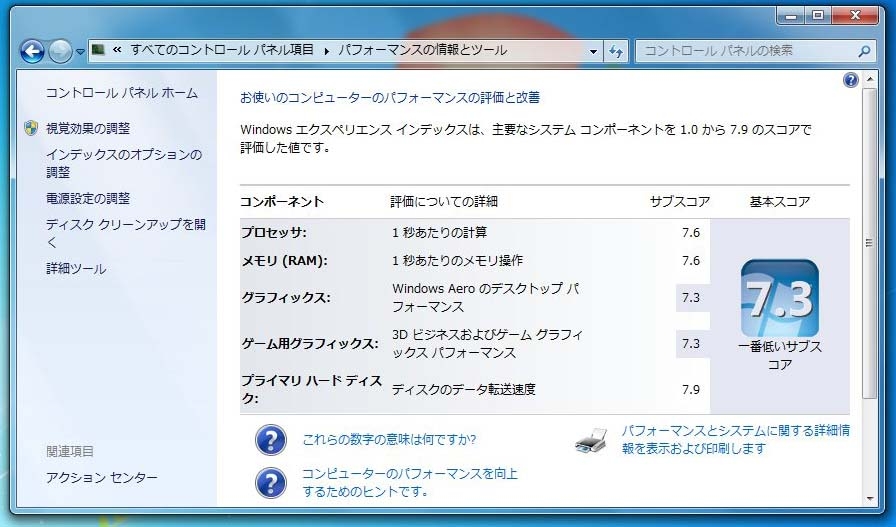Open recent pages dropdown beside Forward arrow
Viewport: 896px width, 527px height.
click(x=80, y=52)
